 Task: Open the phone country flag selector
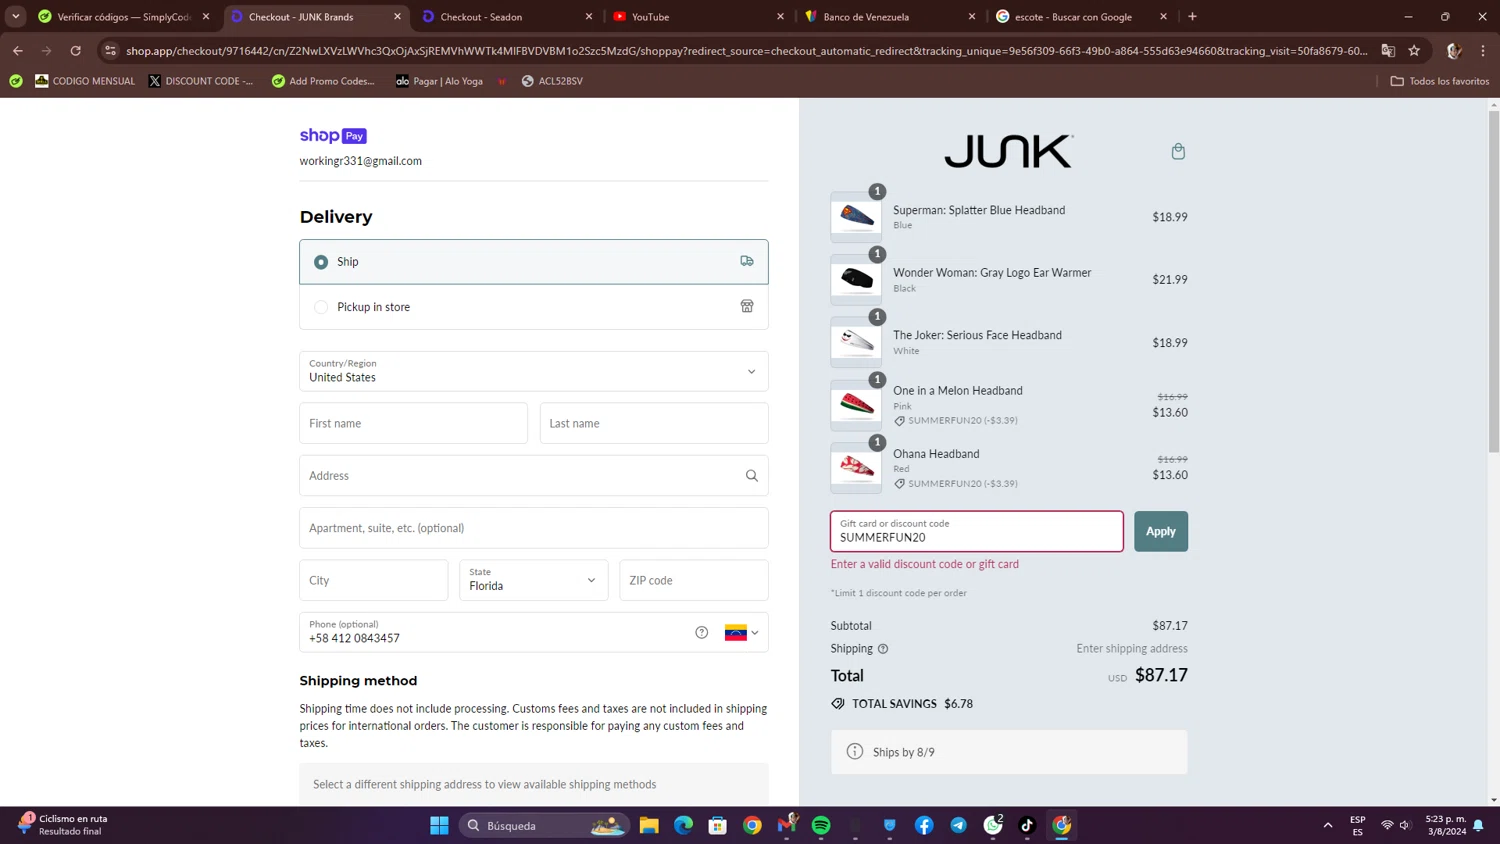coord(741,633)
